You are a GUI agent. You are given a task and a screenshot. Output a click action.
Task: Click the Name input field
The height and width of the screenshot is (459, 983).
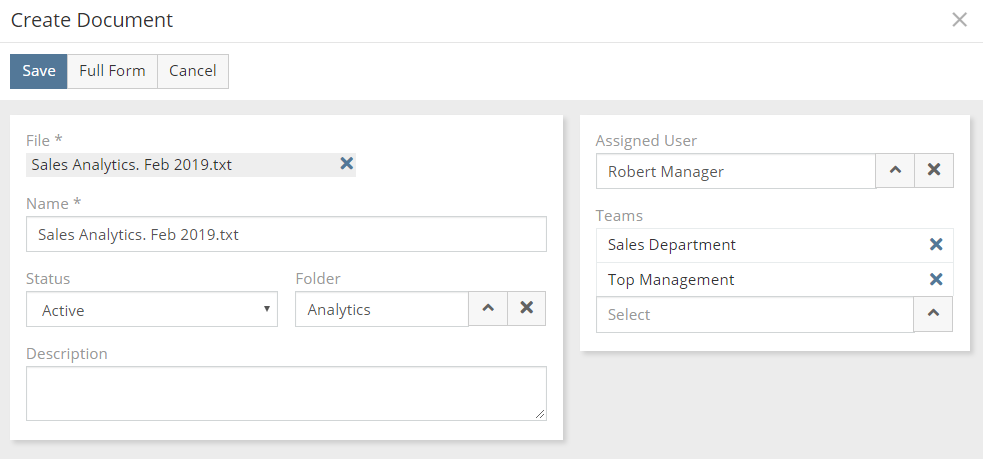[x=286, y=235]
